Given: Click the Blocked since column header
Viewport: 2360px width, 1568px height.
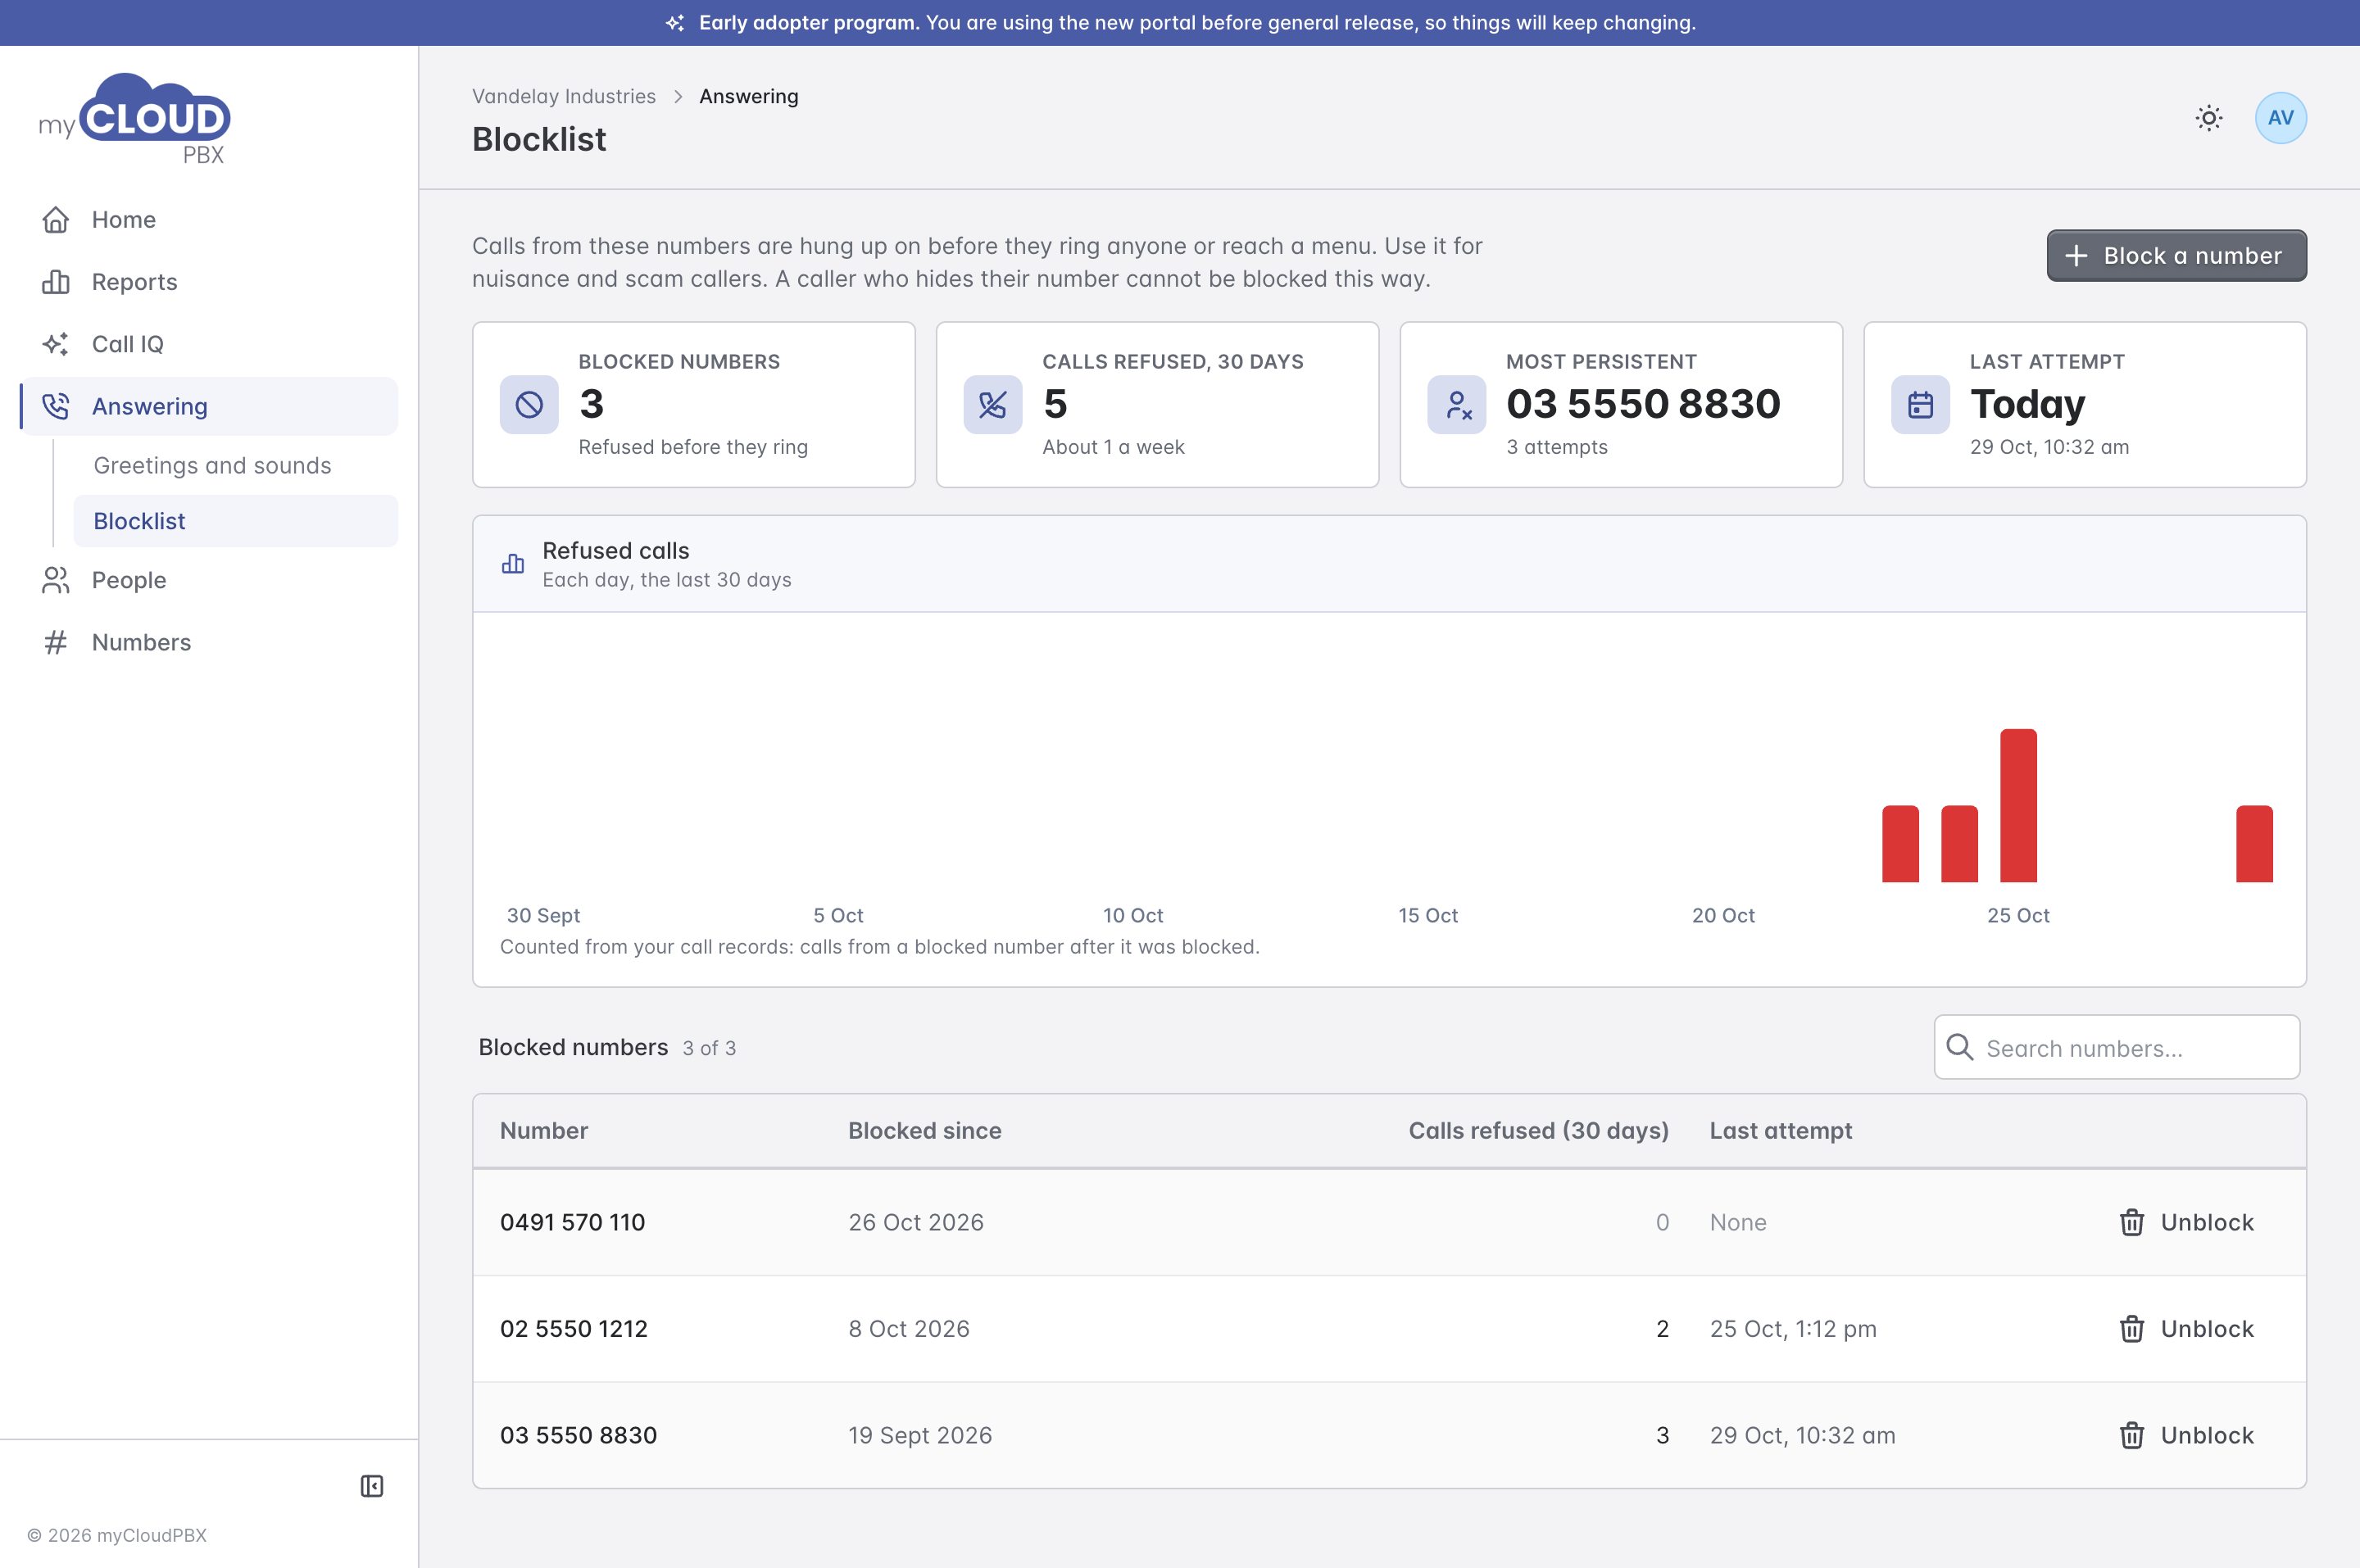Looking at the screenshot, I should (925, 1131).
